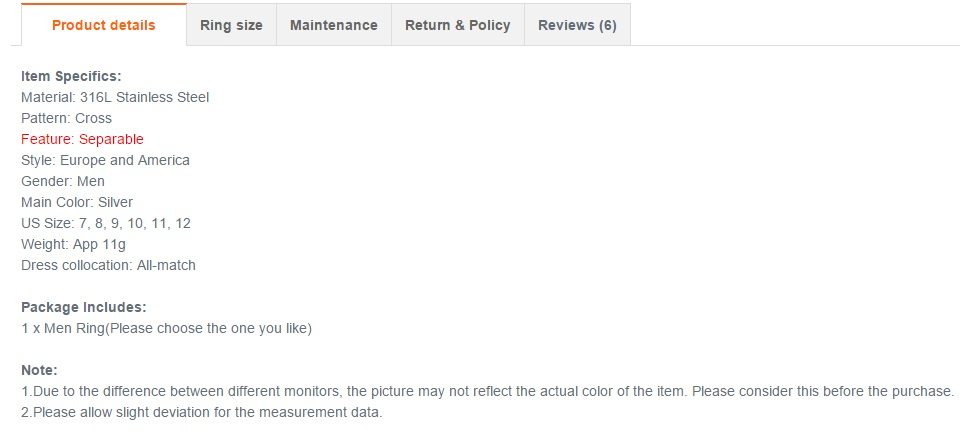Image resolution: width=960 pixels, height=447 pixels.
Task: Click the note about measurement deviation
Action: click(x=201, y=412)
